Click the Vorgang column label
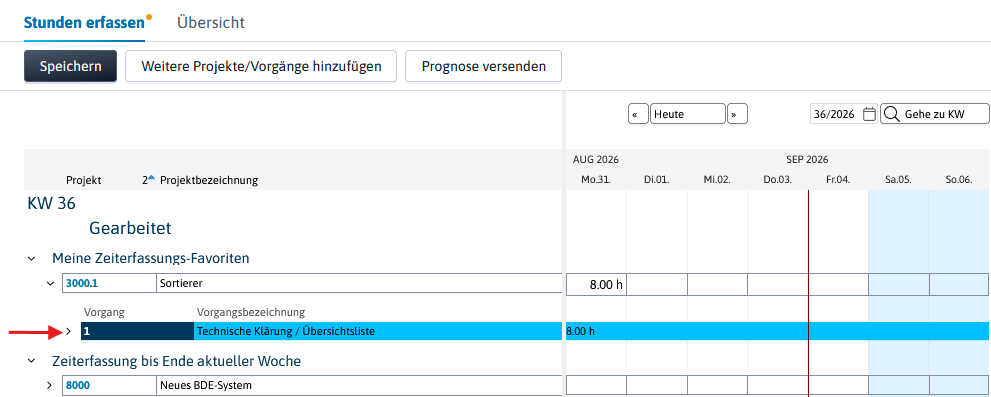 tap(104, 312)
